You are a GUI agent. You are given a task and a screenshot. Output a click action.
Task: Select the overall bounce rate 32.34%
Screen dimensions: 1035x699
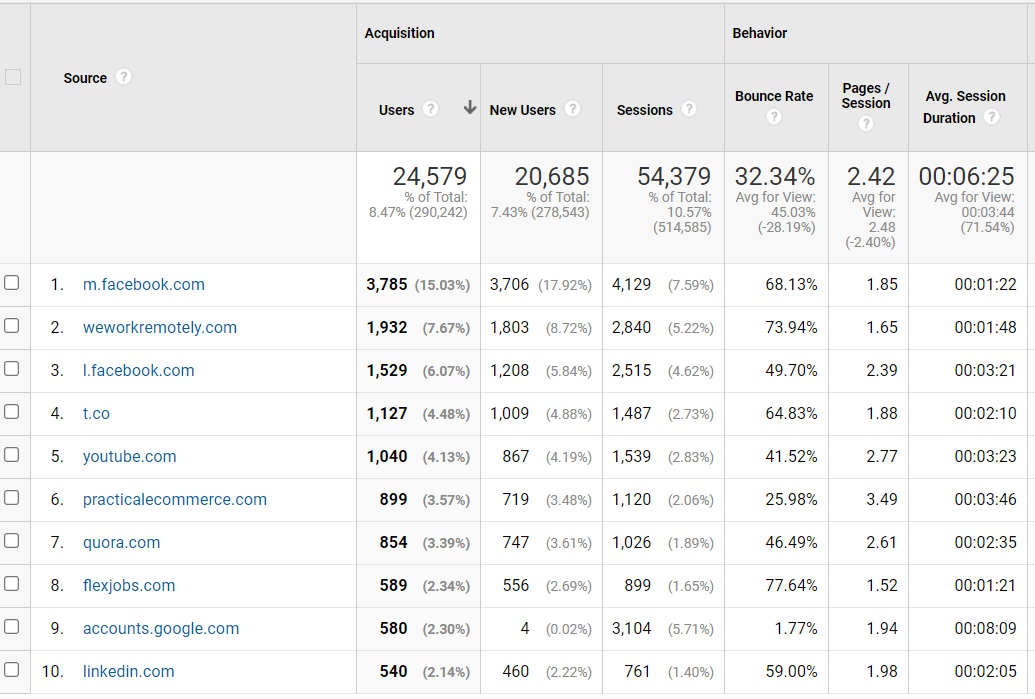[x=775, y=176]
